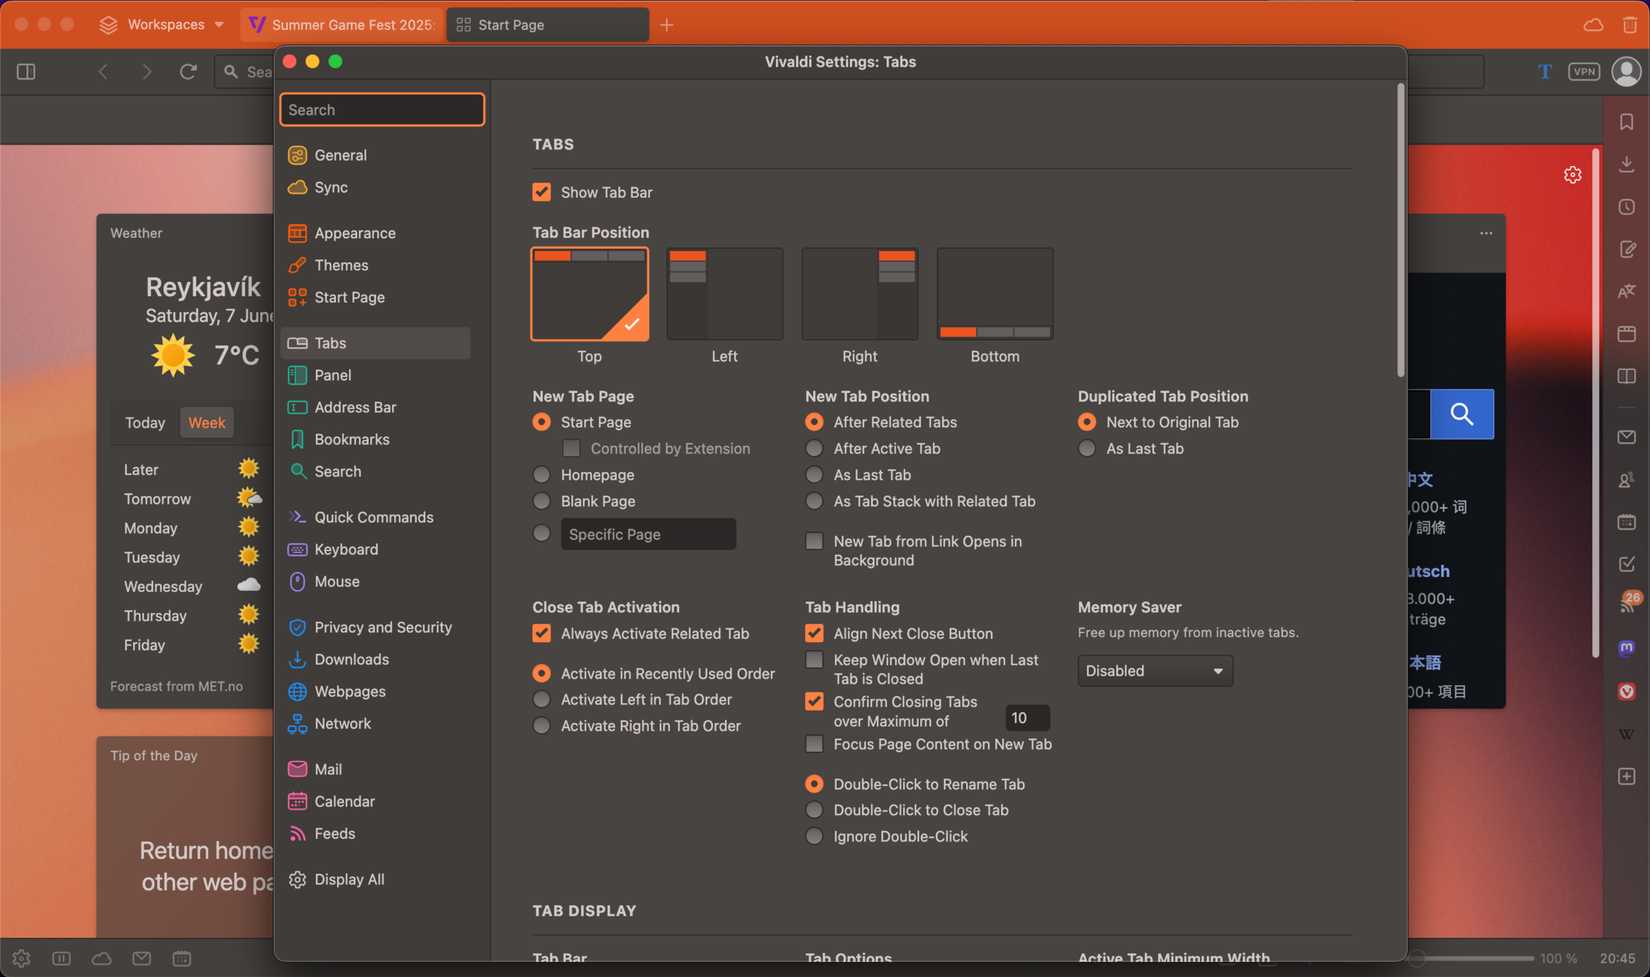The image size is (1650, 977).
Task: Open the Workspaces dropdown in the tab bar
Action: (160, 24)
